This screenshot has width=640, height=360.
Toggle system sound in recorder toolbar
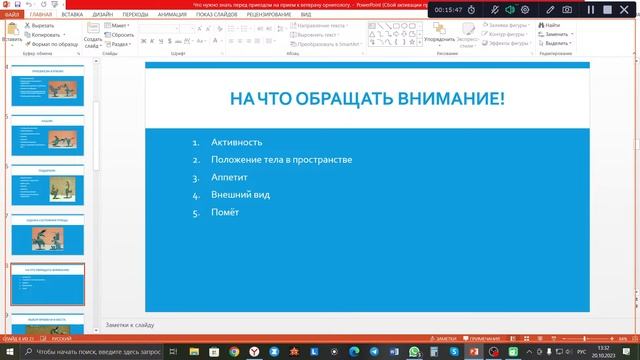[x=510, y=9]
